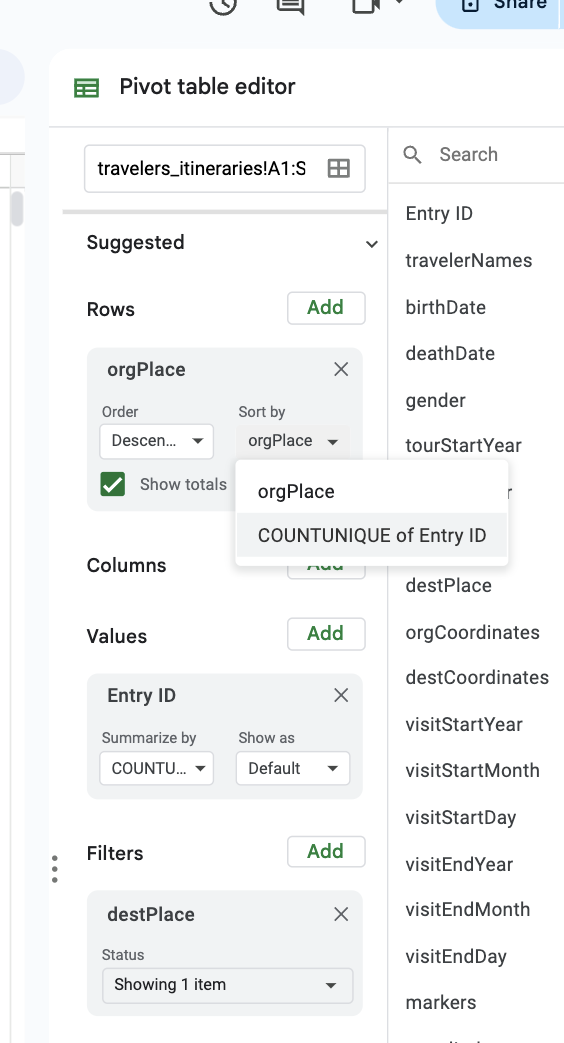The image size is (564, 1043).
Task: Open version history clock icon
Action: click(x=223, y=5)
